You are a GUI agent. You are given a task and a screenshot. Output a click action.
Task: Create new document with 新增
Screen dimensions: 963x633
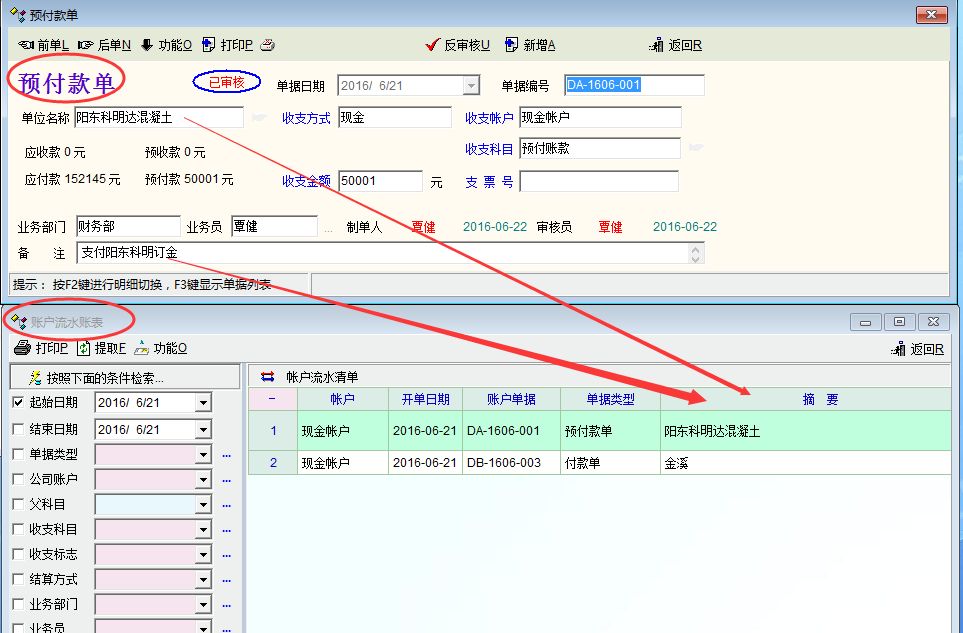[530, 45]
